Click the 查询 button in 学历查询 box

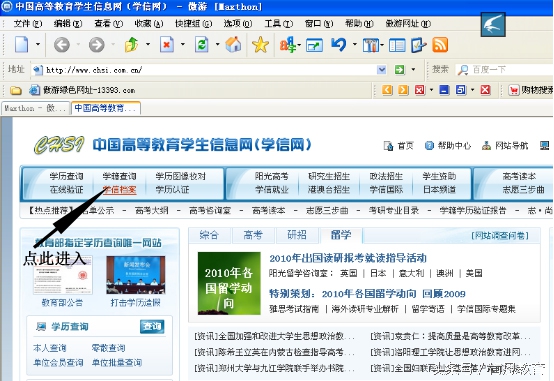tap(152, 326)
